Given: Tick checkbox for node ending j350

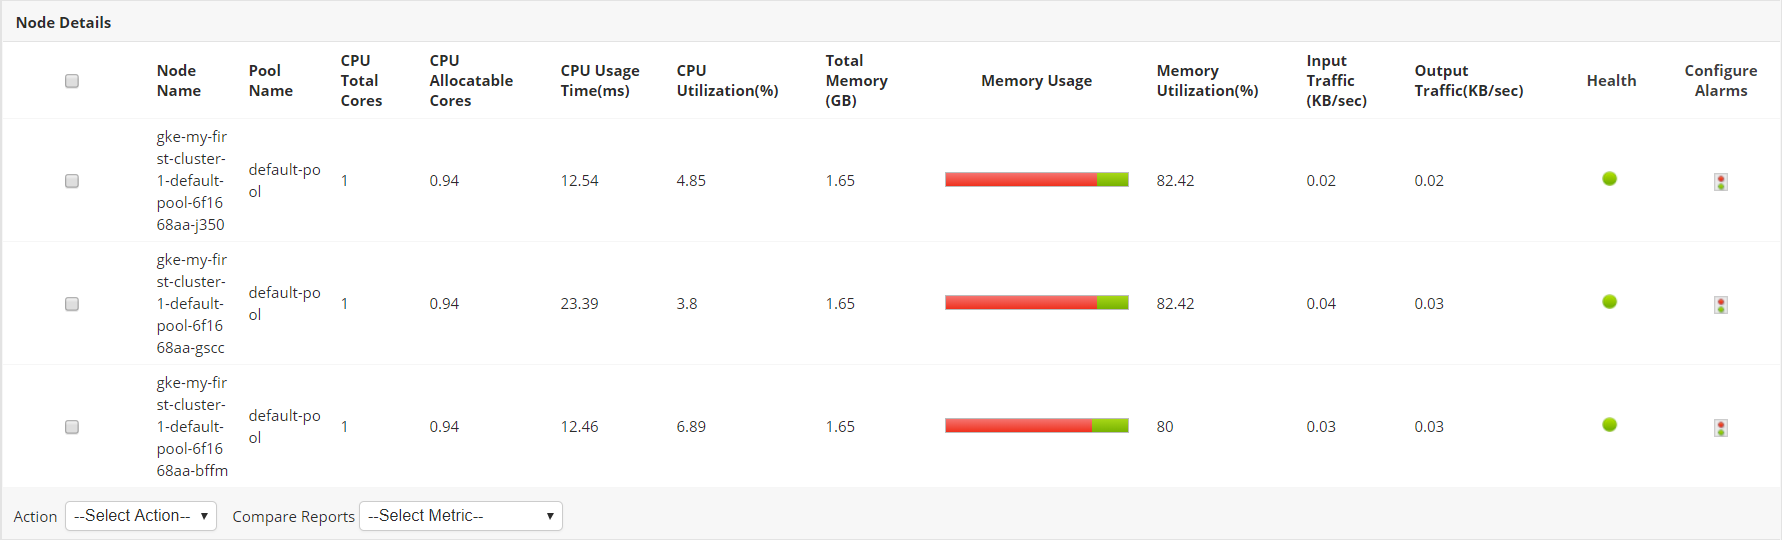Looking at the screenshot, I should (72, 181).
